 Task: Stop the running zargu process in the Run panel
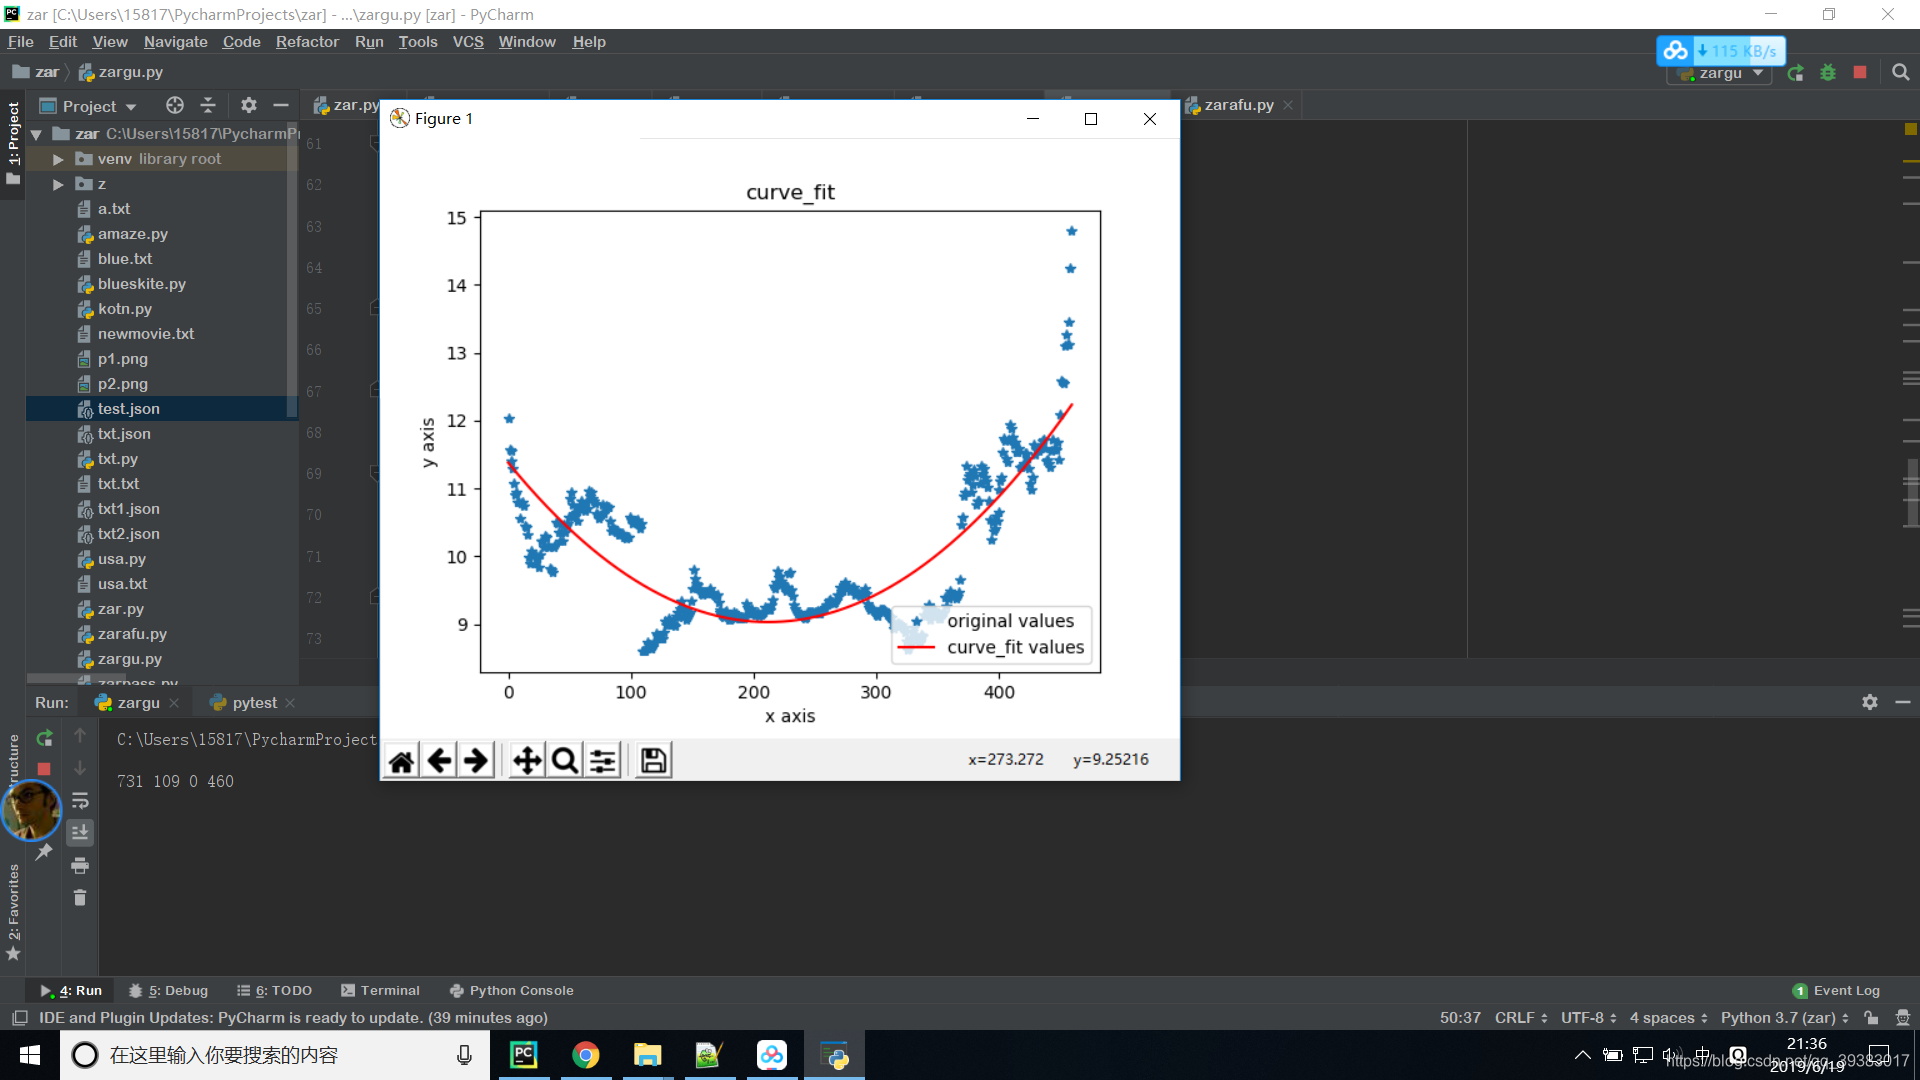[44, 769]
